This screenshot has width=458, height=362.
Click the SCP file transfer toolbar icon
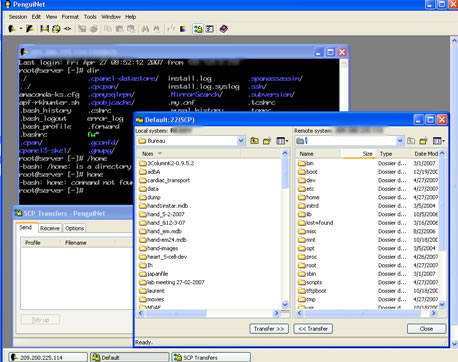click(198, 29)
